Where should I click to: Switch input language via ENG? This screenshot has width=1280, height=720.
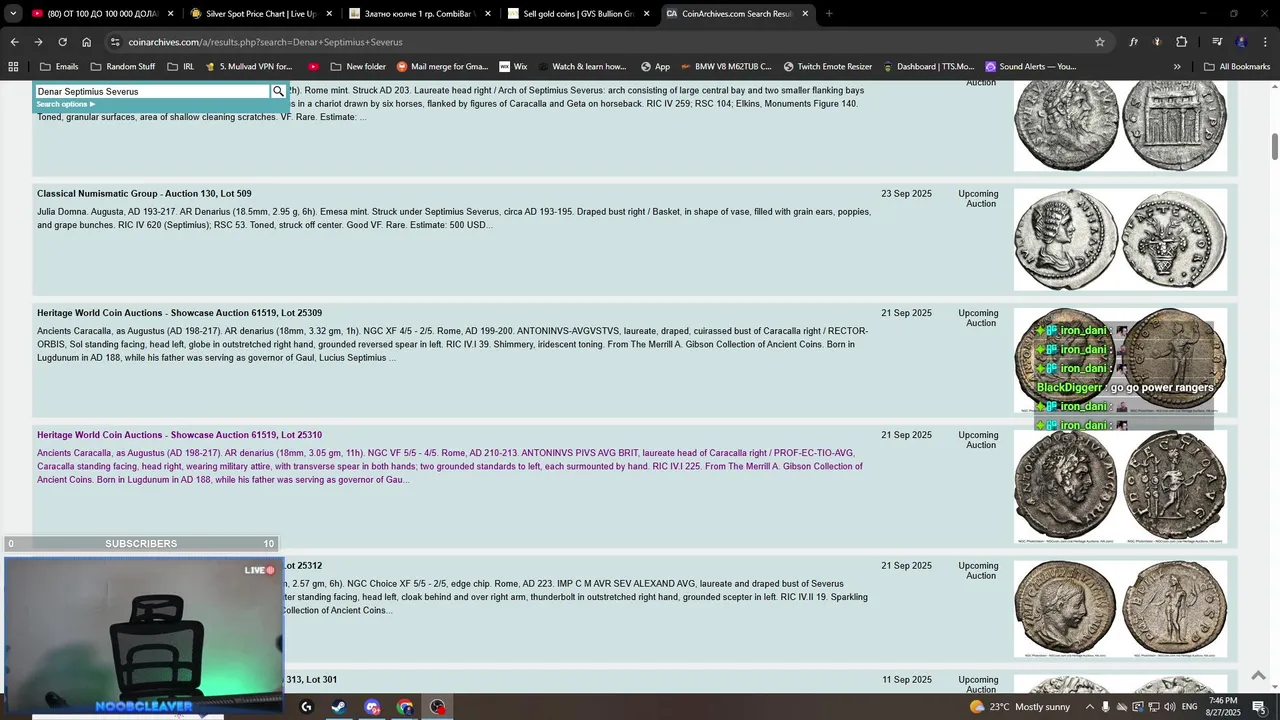pos(1189,707)
